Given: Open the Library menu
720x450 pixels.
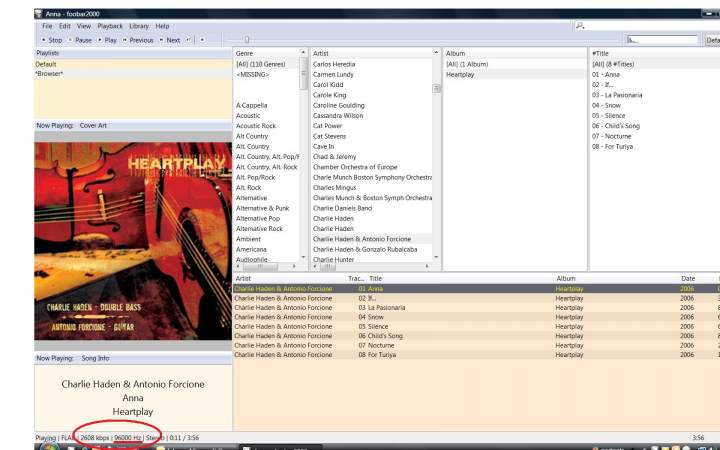Looking at the screenshot, I should pos(139,26).
